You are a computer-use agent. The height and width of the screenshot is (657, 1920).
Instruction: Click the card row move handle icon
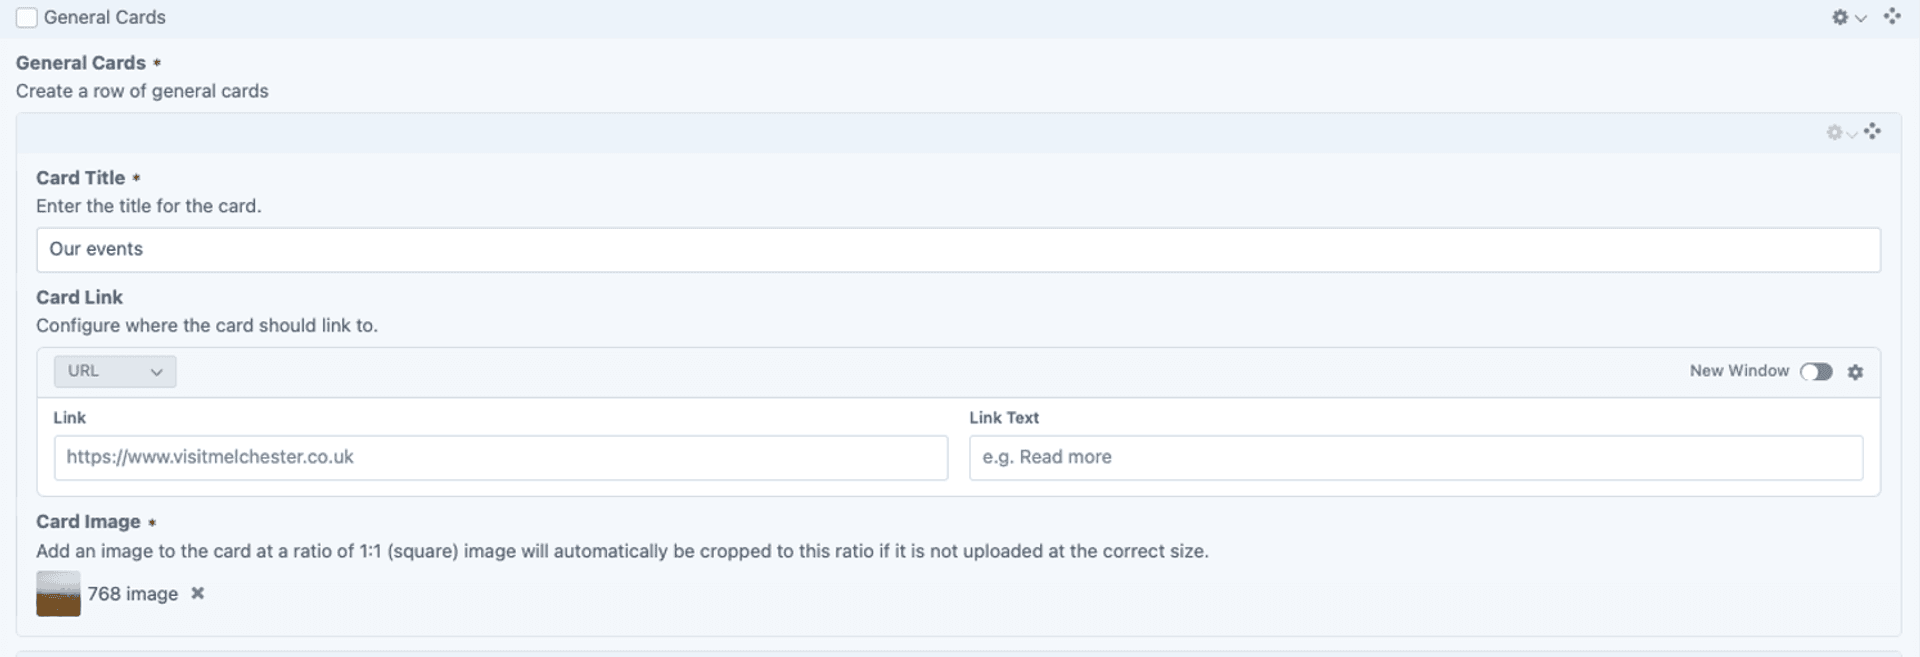tap(1872, 131)
